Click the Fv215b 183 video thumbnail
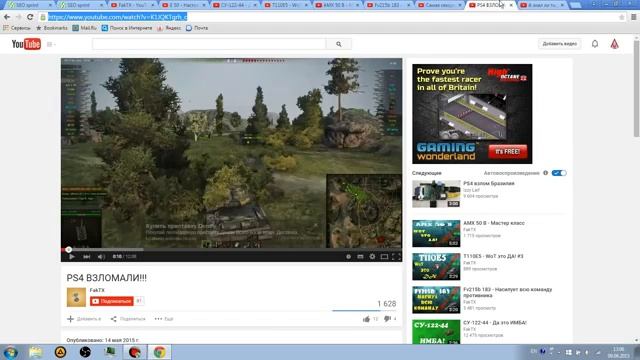 [x=436, y=300]
